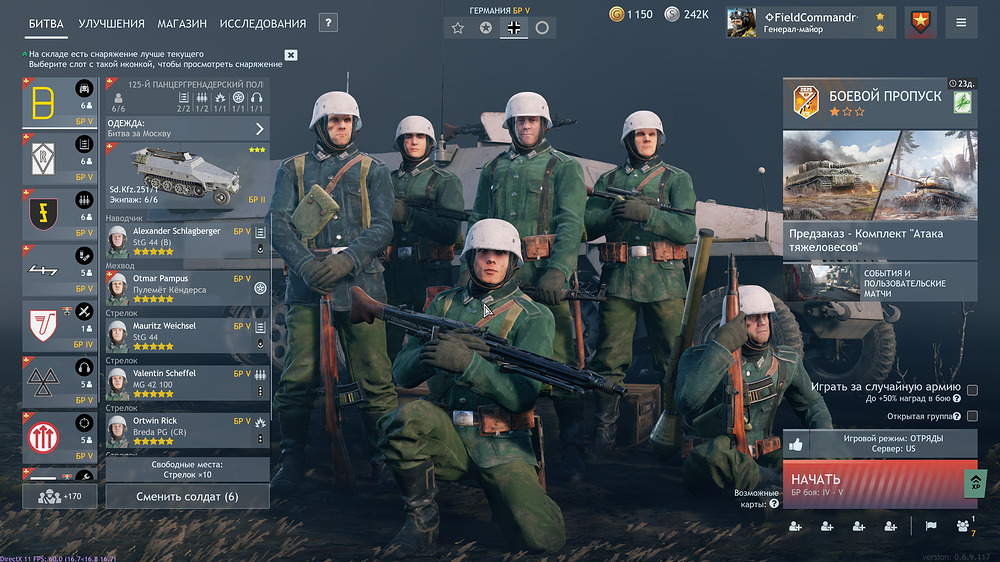Open the hamburger main menu icon
The height and width of the screenshot is (562, 1000).
(961, 22)
